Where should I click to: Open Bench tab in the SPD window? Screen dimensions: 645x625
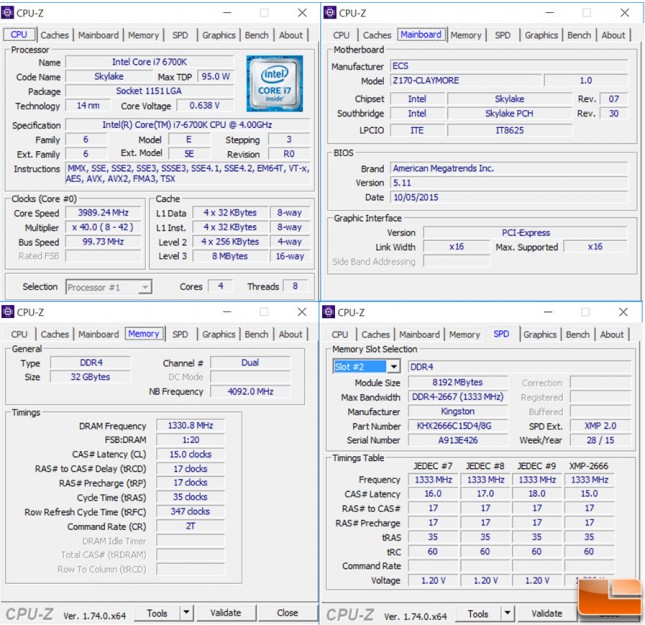[578, 335]
